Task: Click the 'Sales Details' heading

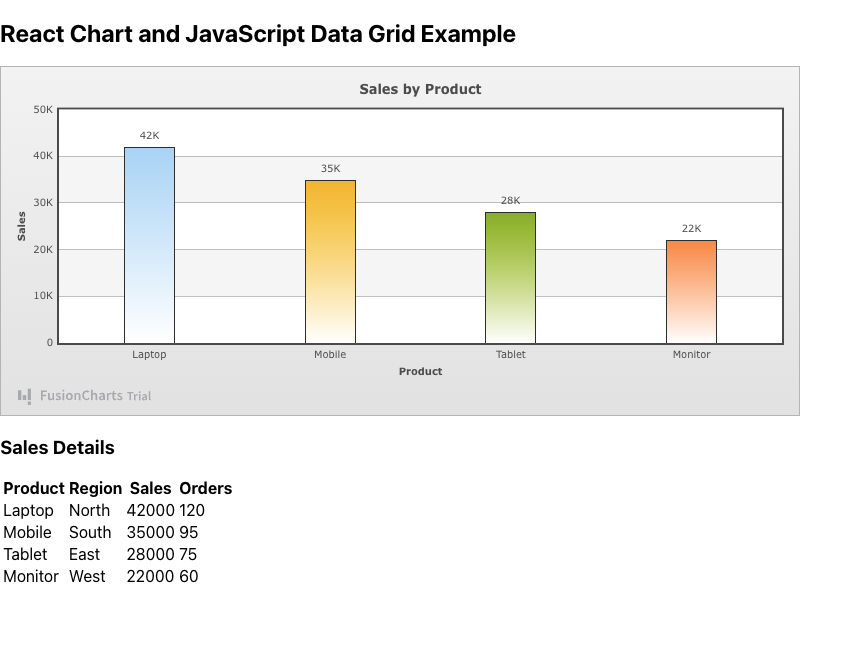Action: click(57, 448)
